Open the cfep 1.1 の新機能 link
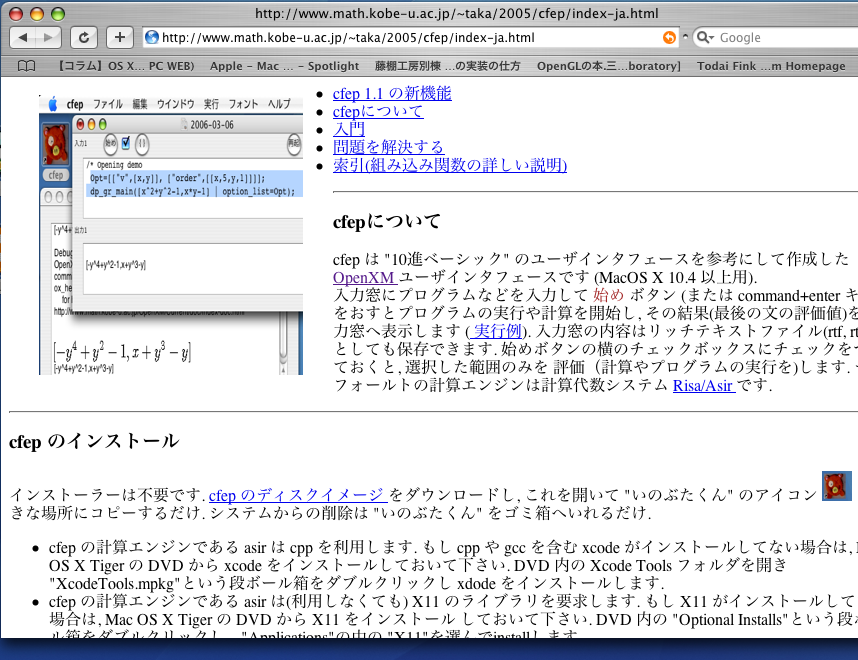The image size is (858, 660). [392, 94]
